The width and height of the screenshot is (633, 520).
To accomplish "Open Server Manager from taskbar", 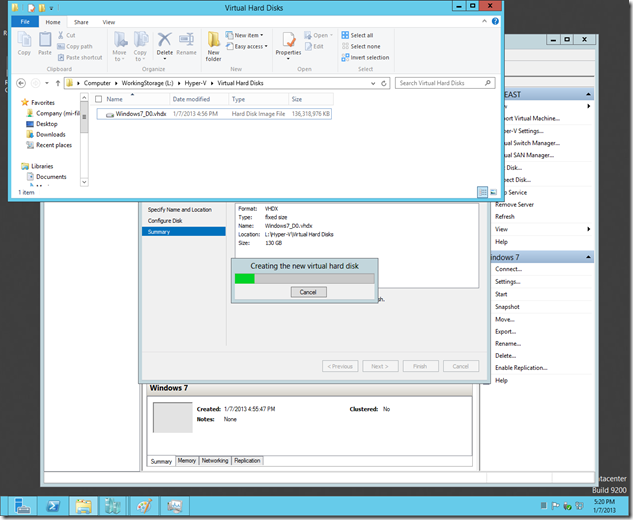I will [22, 505].
